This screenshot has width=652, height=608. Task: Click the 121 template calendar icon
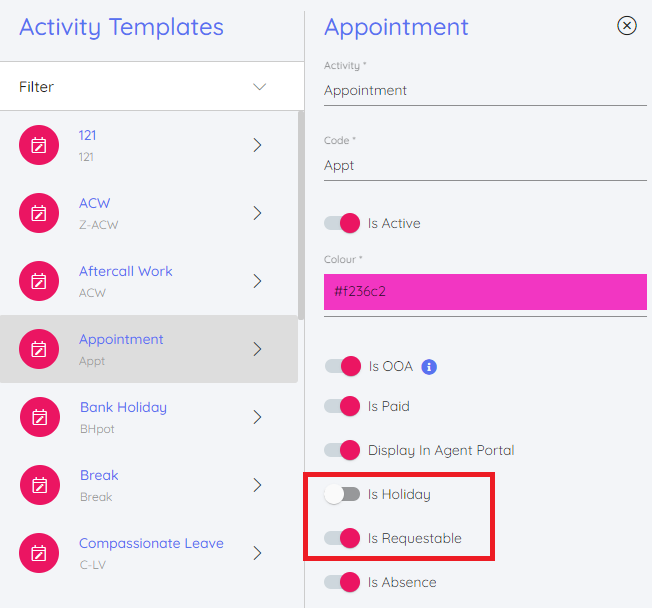click(x=39, y=145)
